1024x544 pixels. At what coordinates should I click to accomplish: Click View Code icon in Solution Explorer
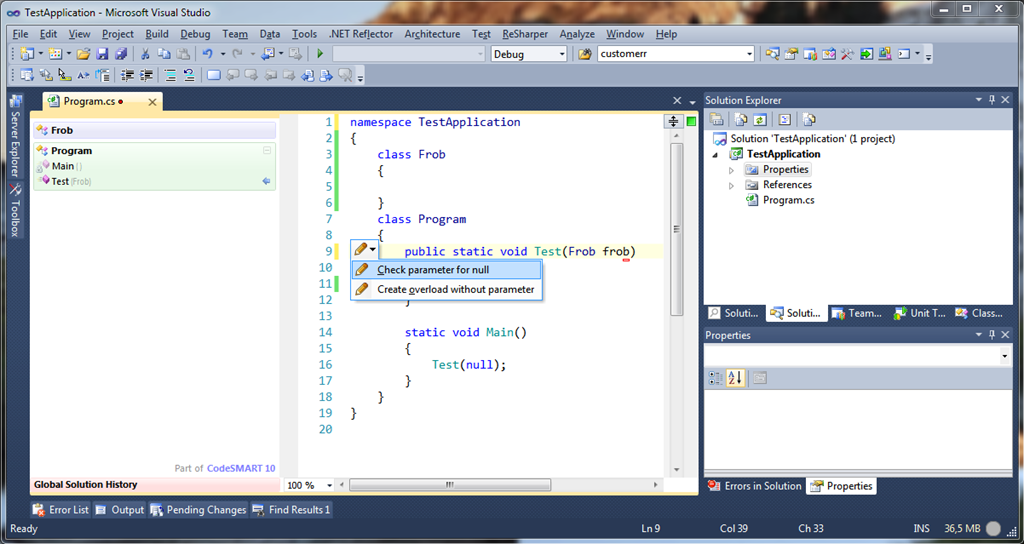tap(785, 120)
